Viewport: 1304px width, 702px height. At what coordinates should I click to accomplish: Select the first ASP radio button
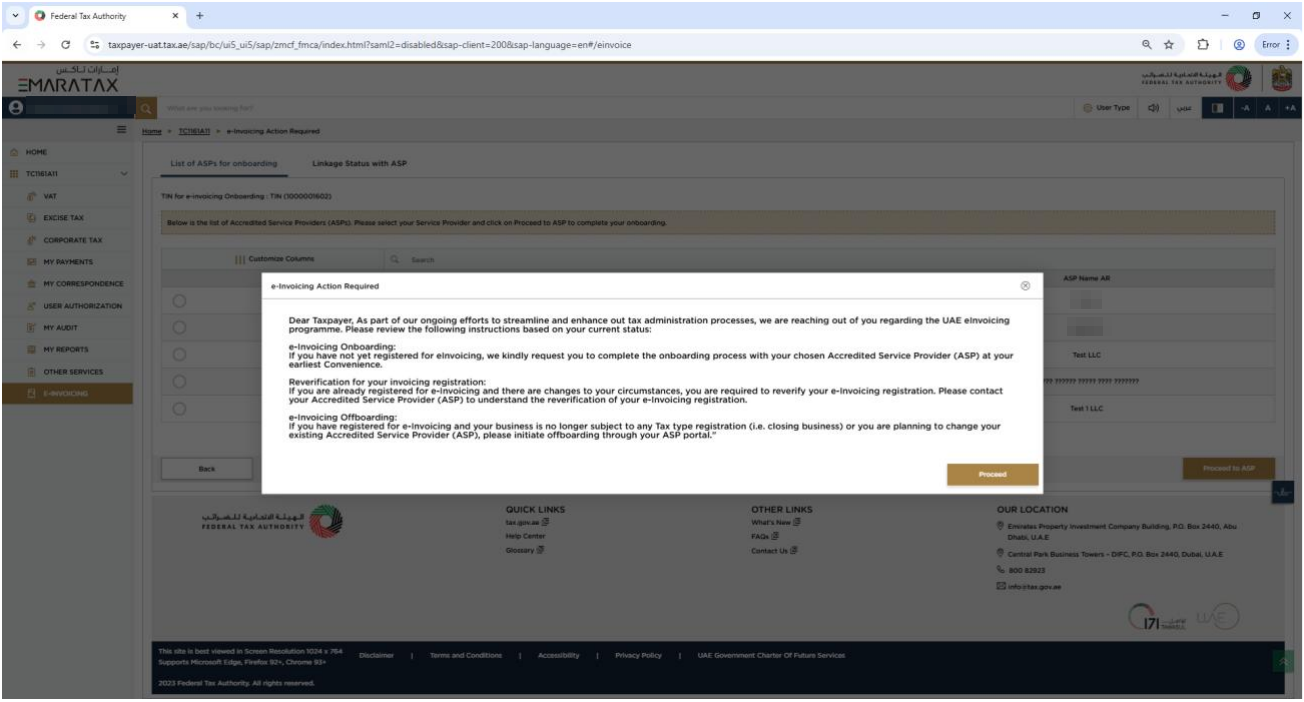(x=180, y=300)
